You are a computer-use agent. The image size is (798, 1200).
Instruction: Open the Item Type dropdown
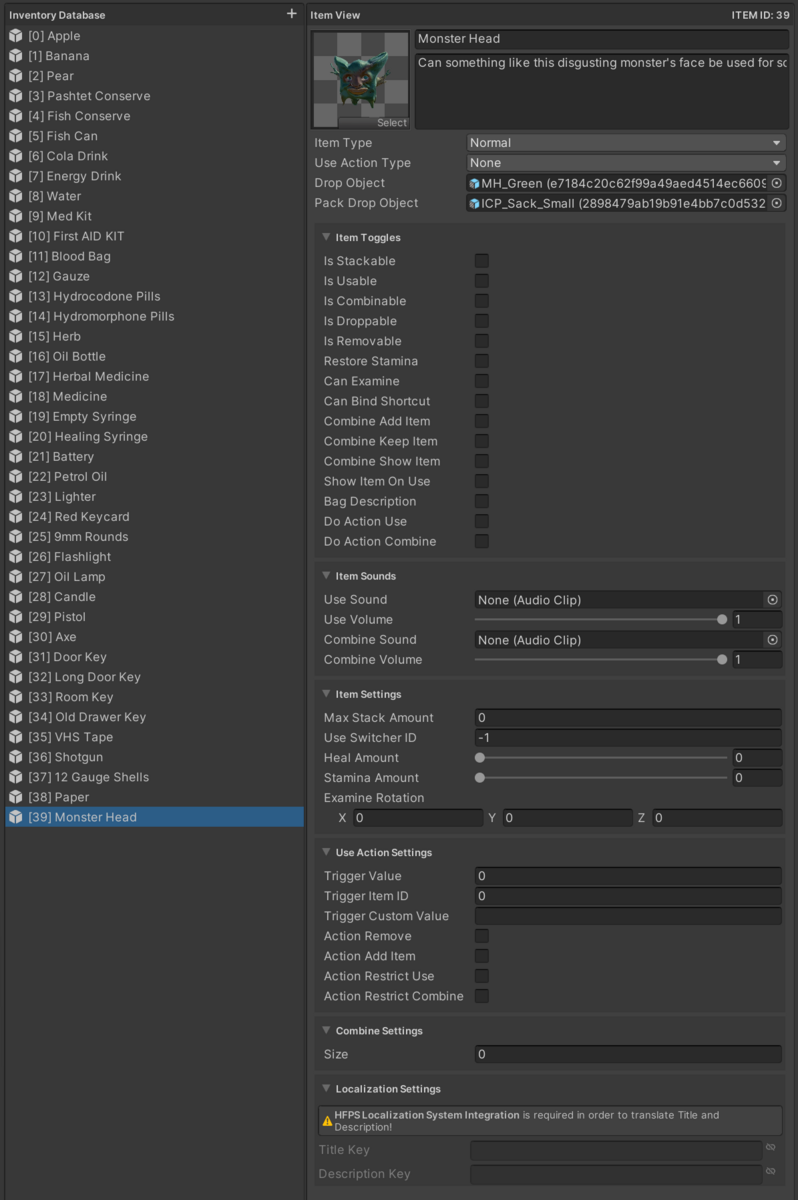(x=626, y=143)
